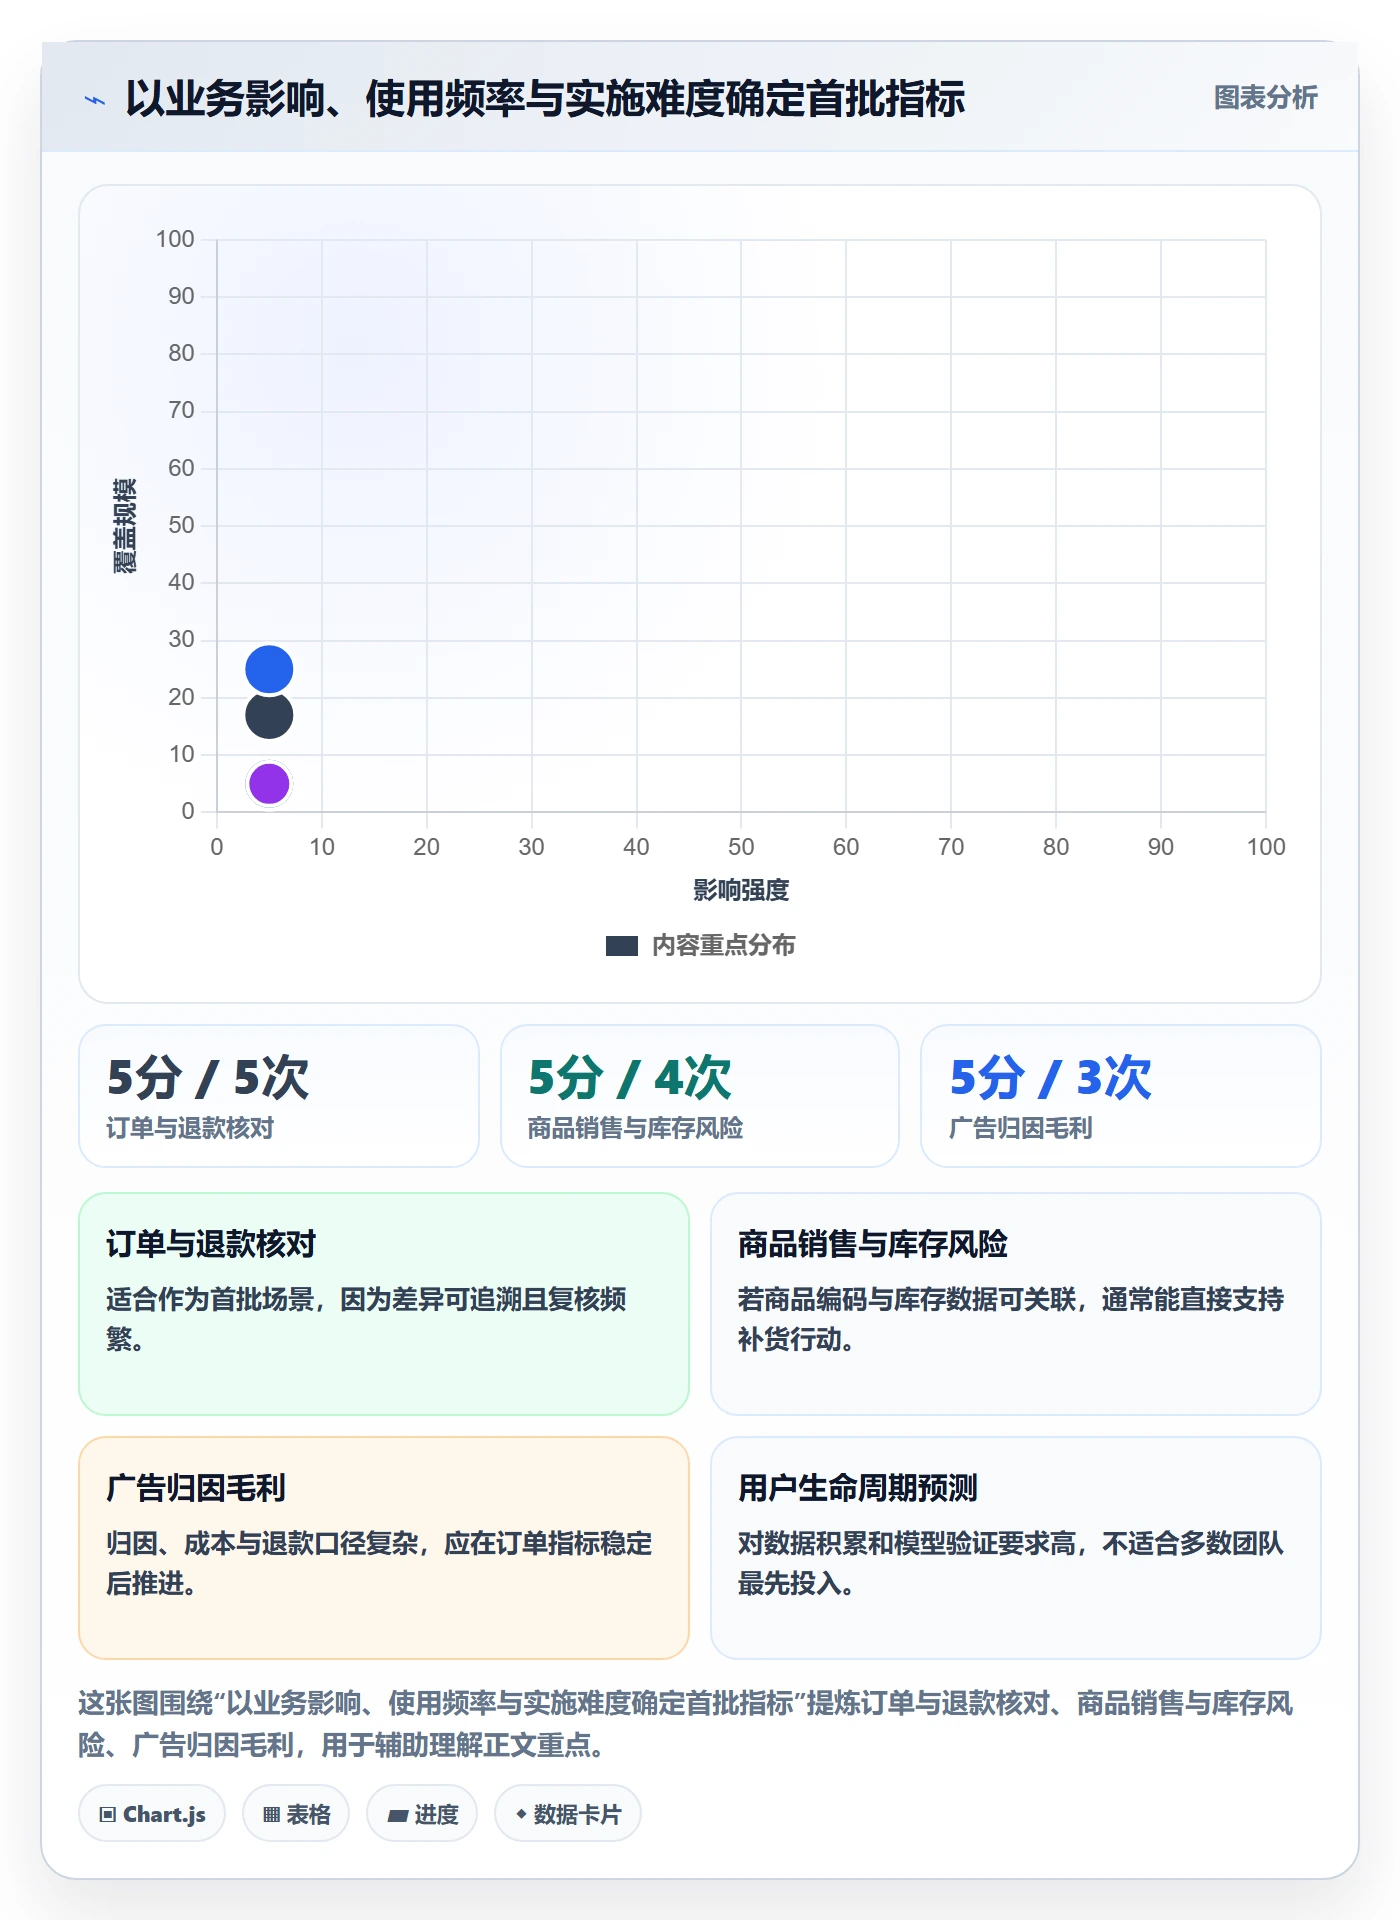Click the summary paragraph starting 这张图围绕

point(686,1724)
